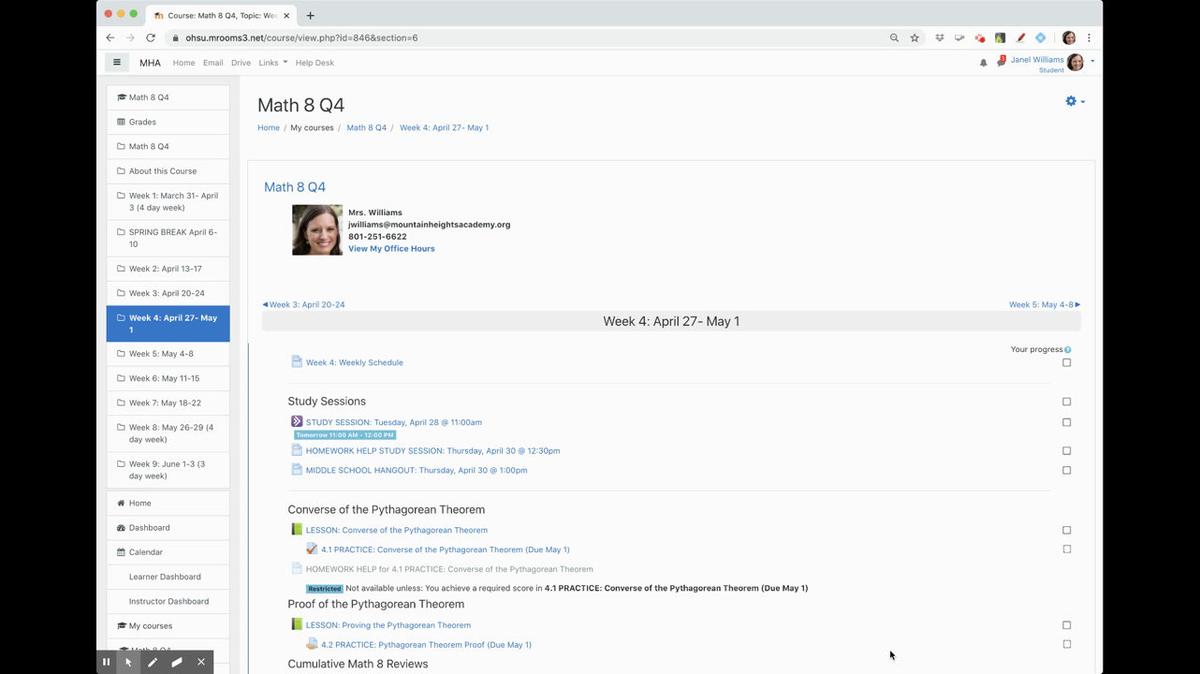
Task: Open a new browser tab with plus
Action: (310, 15)
